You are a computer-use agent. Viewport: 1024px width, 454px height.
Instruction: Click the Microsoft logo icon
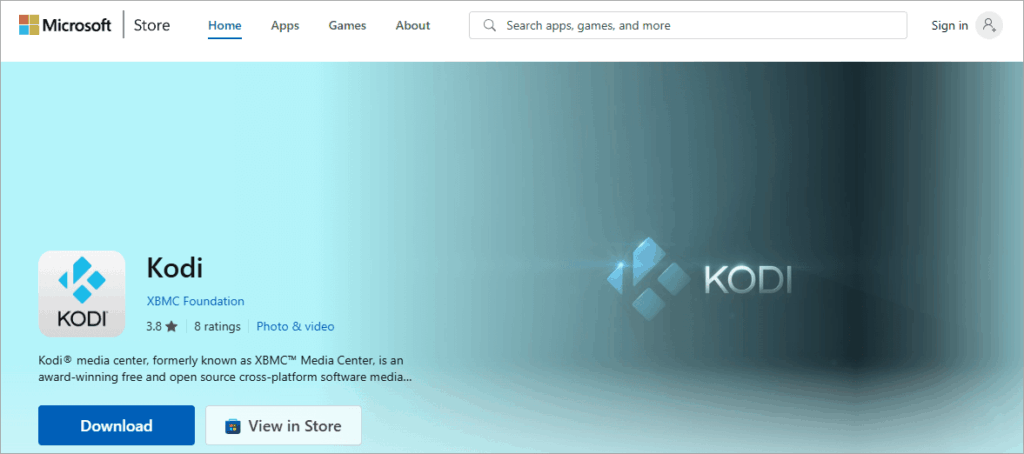(x=29, y=25)
